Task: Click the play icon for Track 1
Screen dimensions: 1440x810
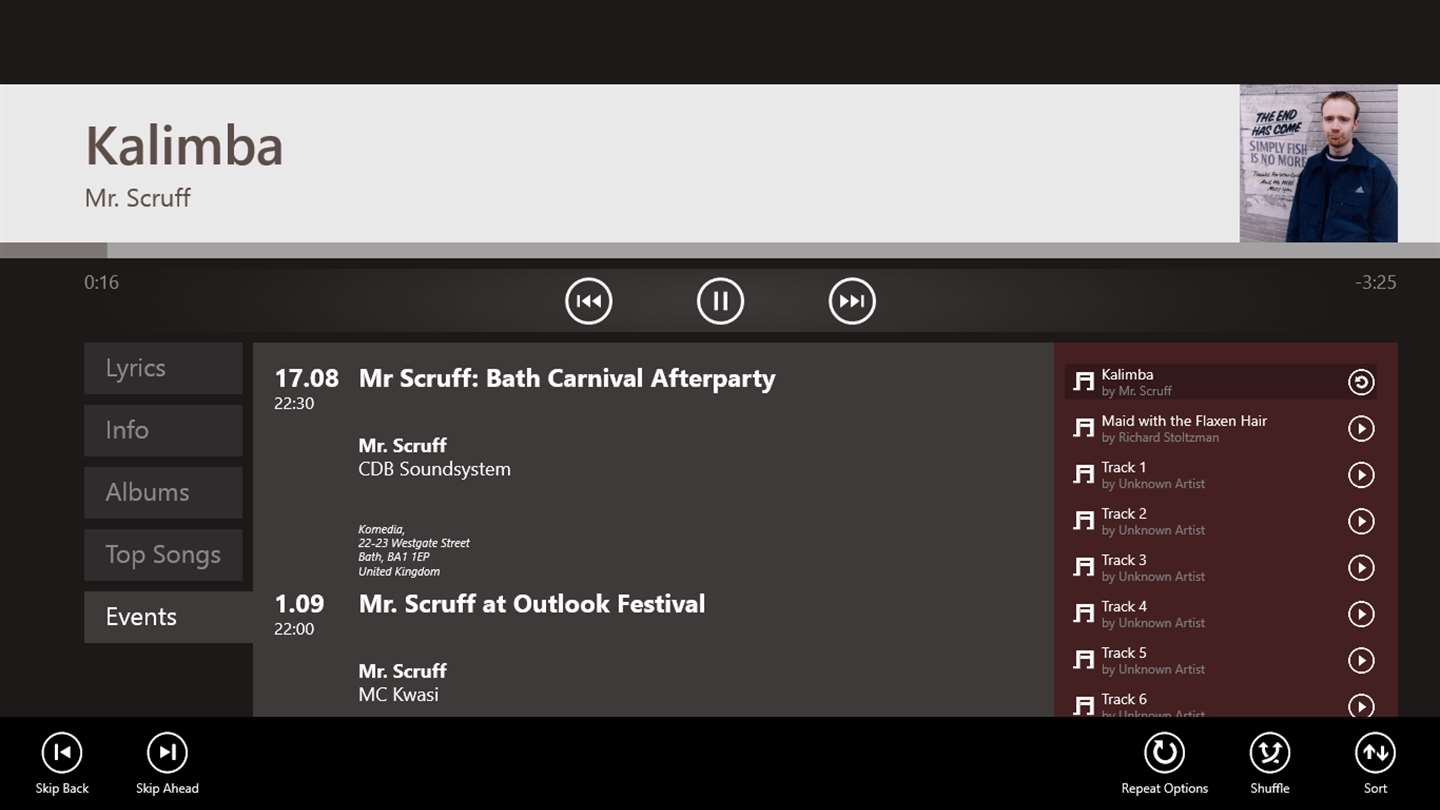Action: (x=1361, y=475)
